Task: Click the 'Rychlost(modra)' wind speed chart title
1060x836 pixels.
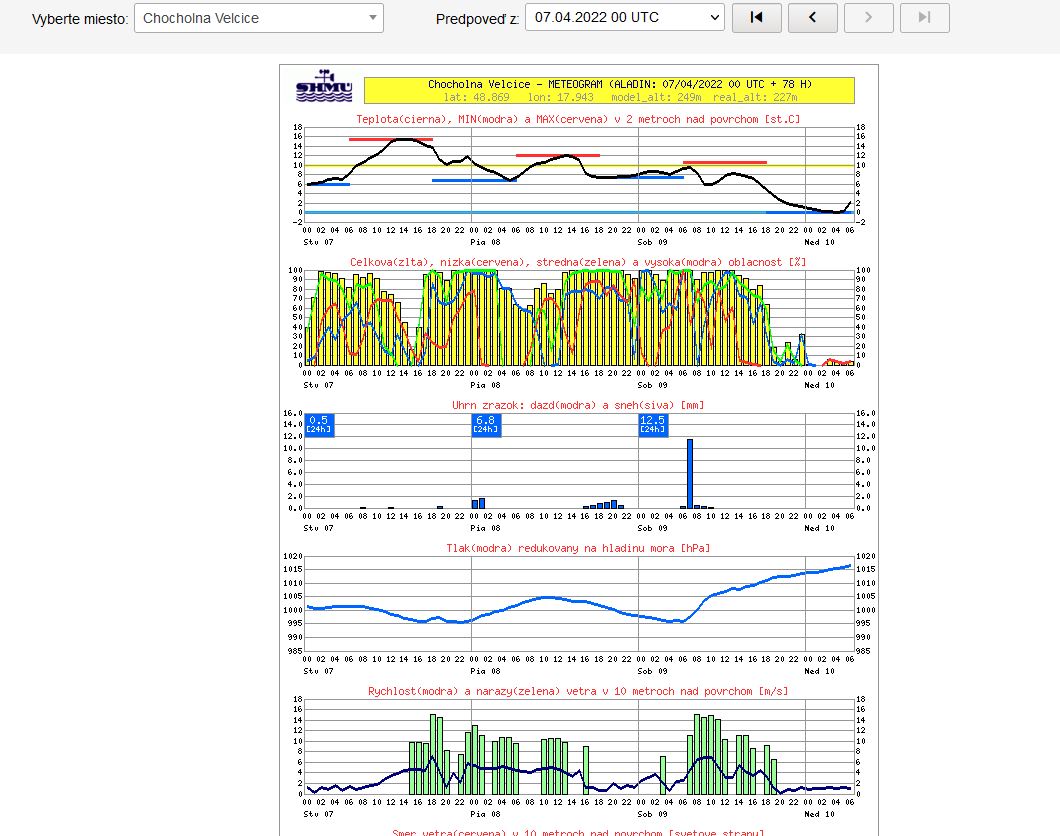Action: click(578, 691)
